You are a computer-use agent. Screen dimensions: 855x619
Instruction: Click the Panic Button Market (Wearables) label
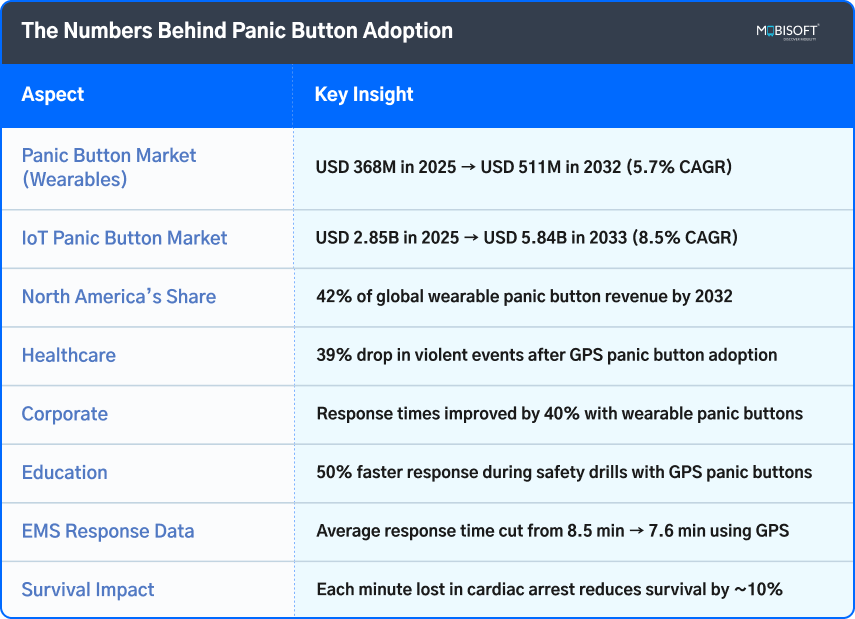pyautogui.click(x=109, y=167)
